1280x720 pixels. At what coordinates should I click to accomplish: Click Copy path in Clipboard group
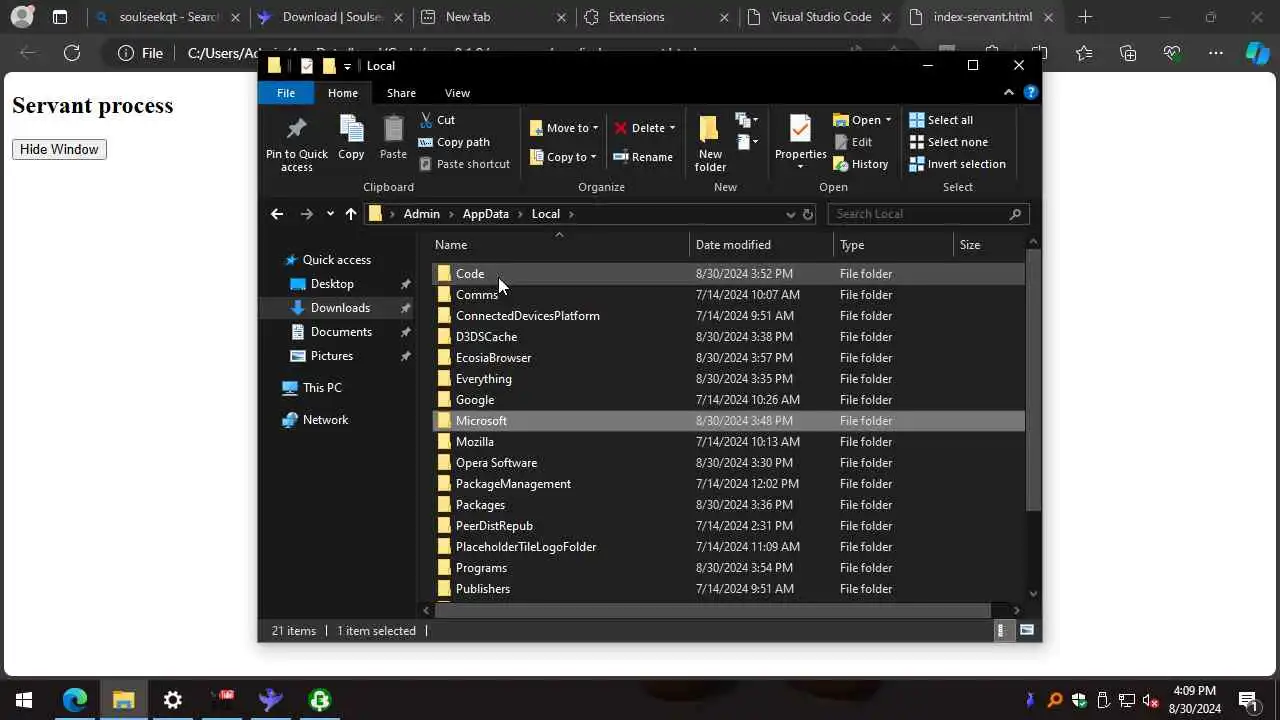point(454,142)
